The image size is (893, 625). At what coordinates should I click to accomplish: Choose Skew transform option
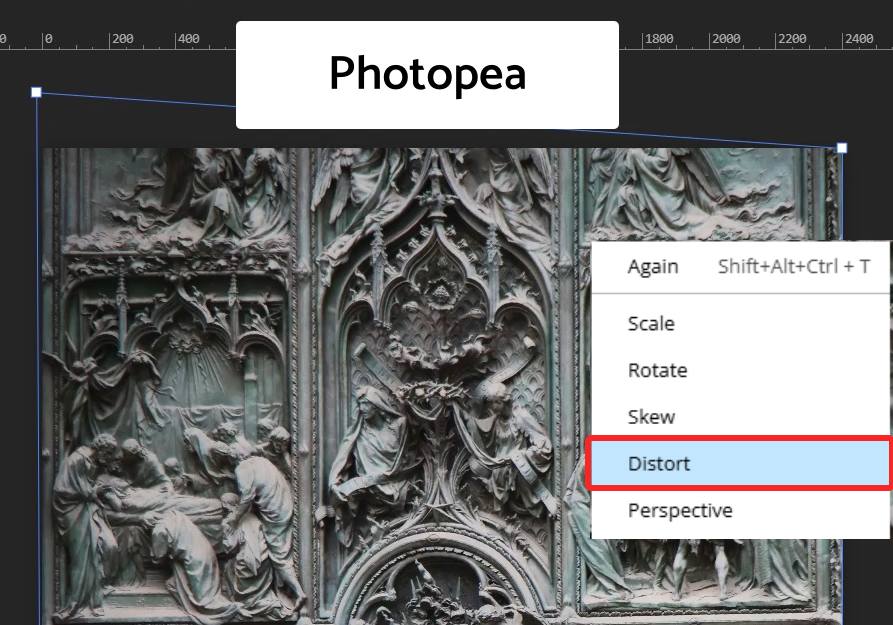[x=740, y=417]
